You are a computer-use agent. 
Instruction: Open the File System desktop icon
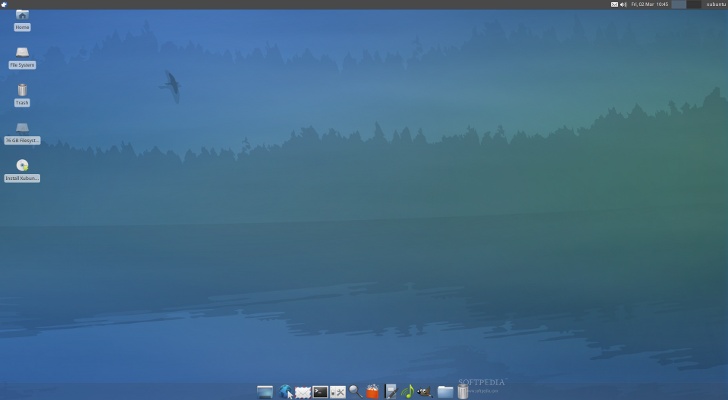tap(22, 58)
